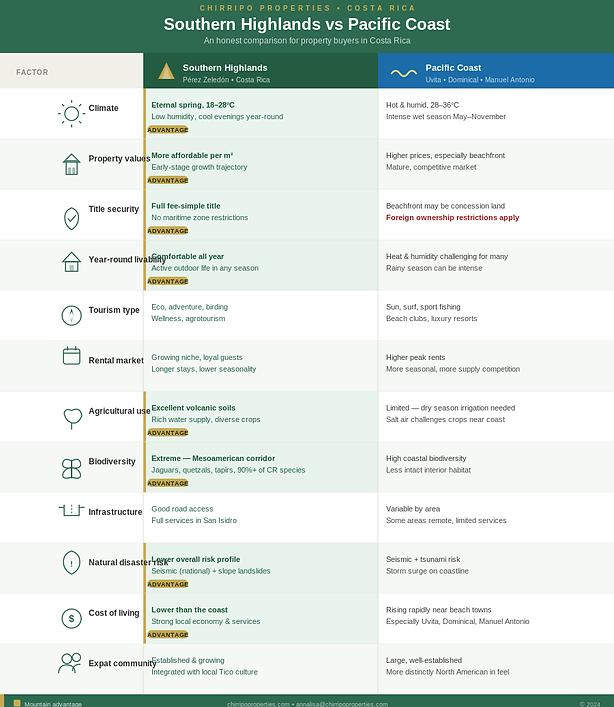614x707 pixels.
Task: Select the tree icon for Agricultural use
Action: (x=72, y=419)
